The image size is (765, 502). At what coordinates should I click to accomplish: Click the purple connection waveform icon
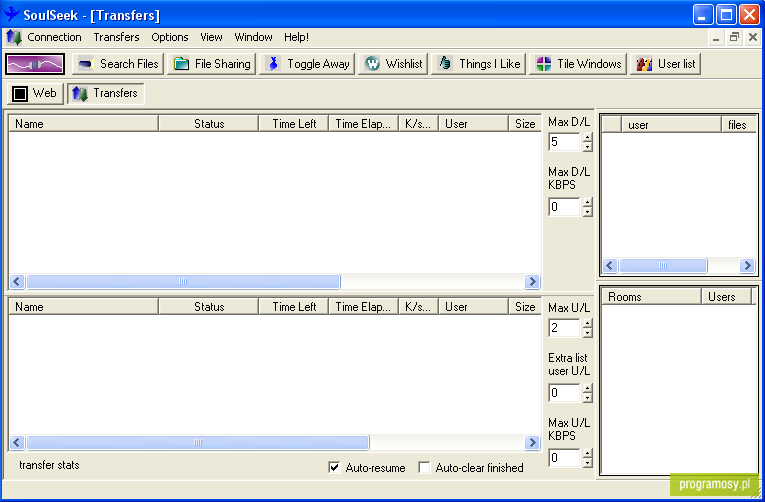pyautogui.click(x=35, y=64)
